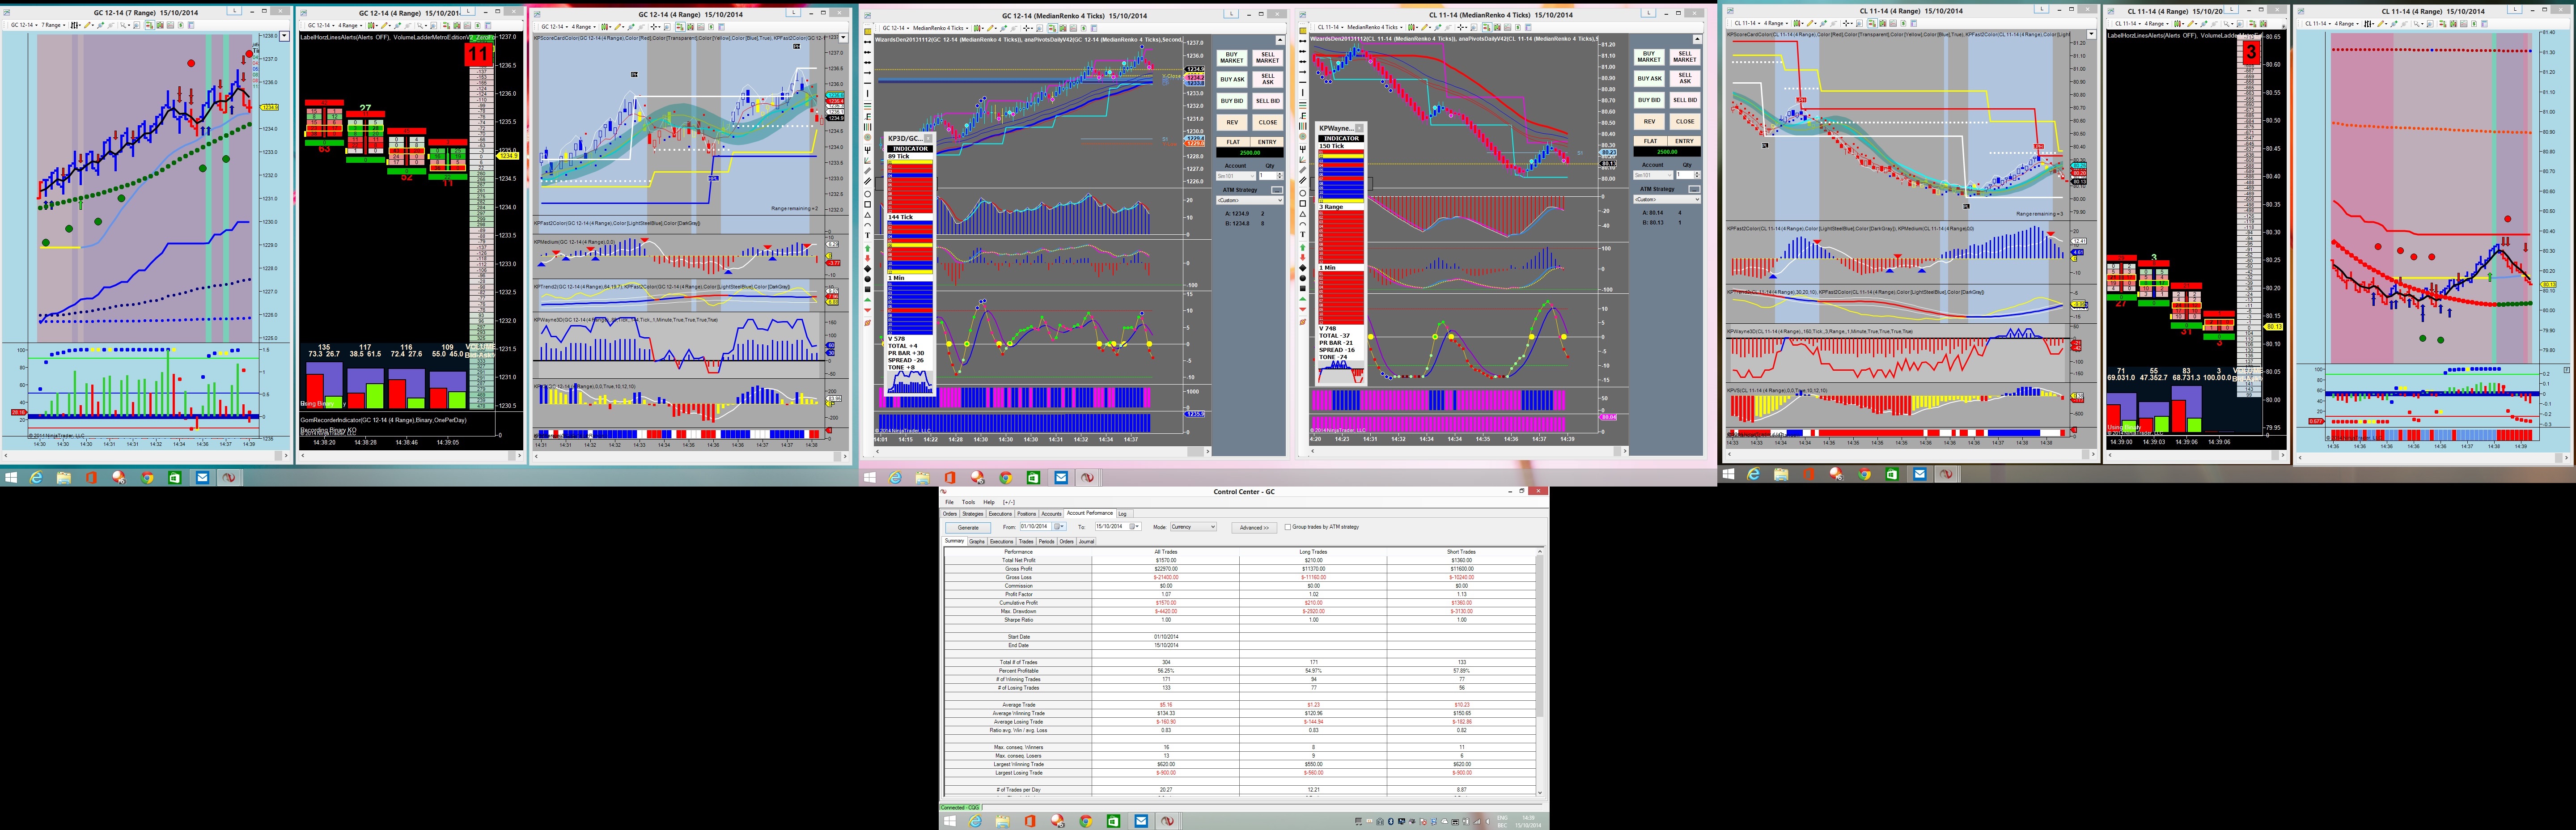This screenshot has width=2576, height=830.
Task: Close the KP3D/GC indicator popup
Action: coord(927,138)
